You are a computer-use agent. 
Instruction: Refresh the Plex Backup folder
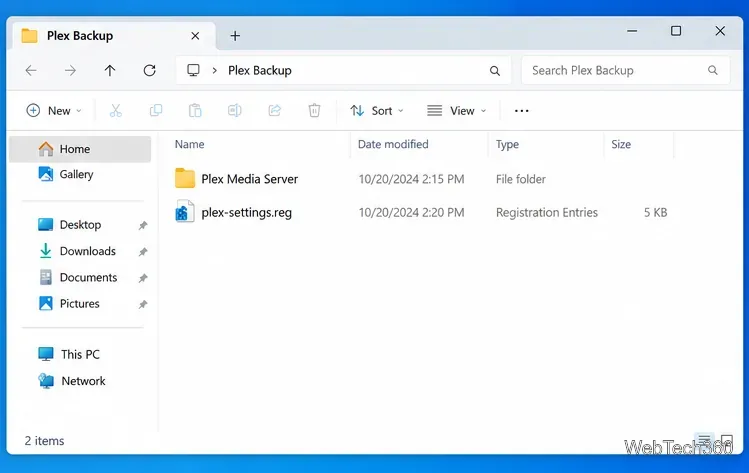[x=150, y=71]
